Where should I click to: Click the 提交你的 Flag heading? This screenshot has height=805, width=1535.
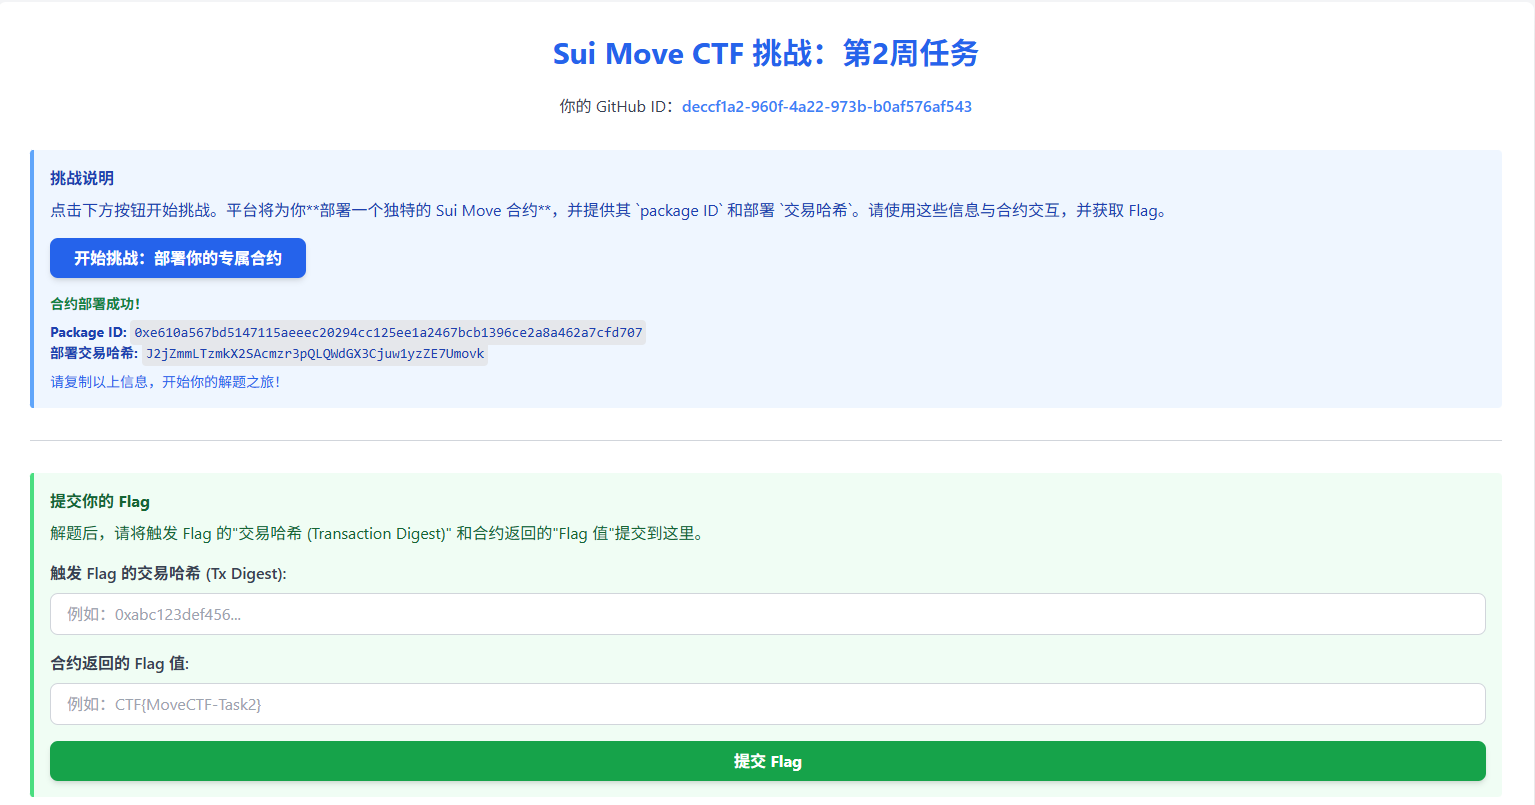100,502
